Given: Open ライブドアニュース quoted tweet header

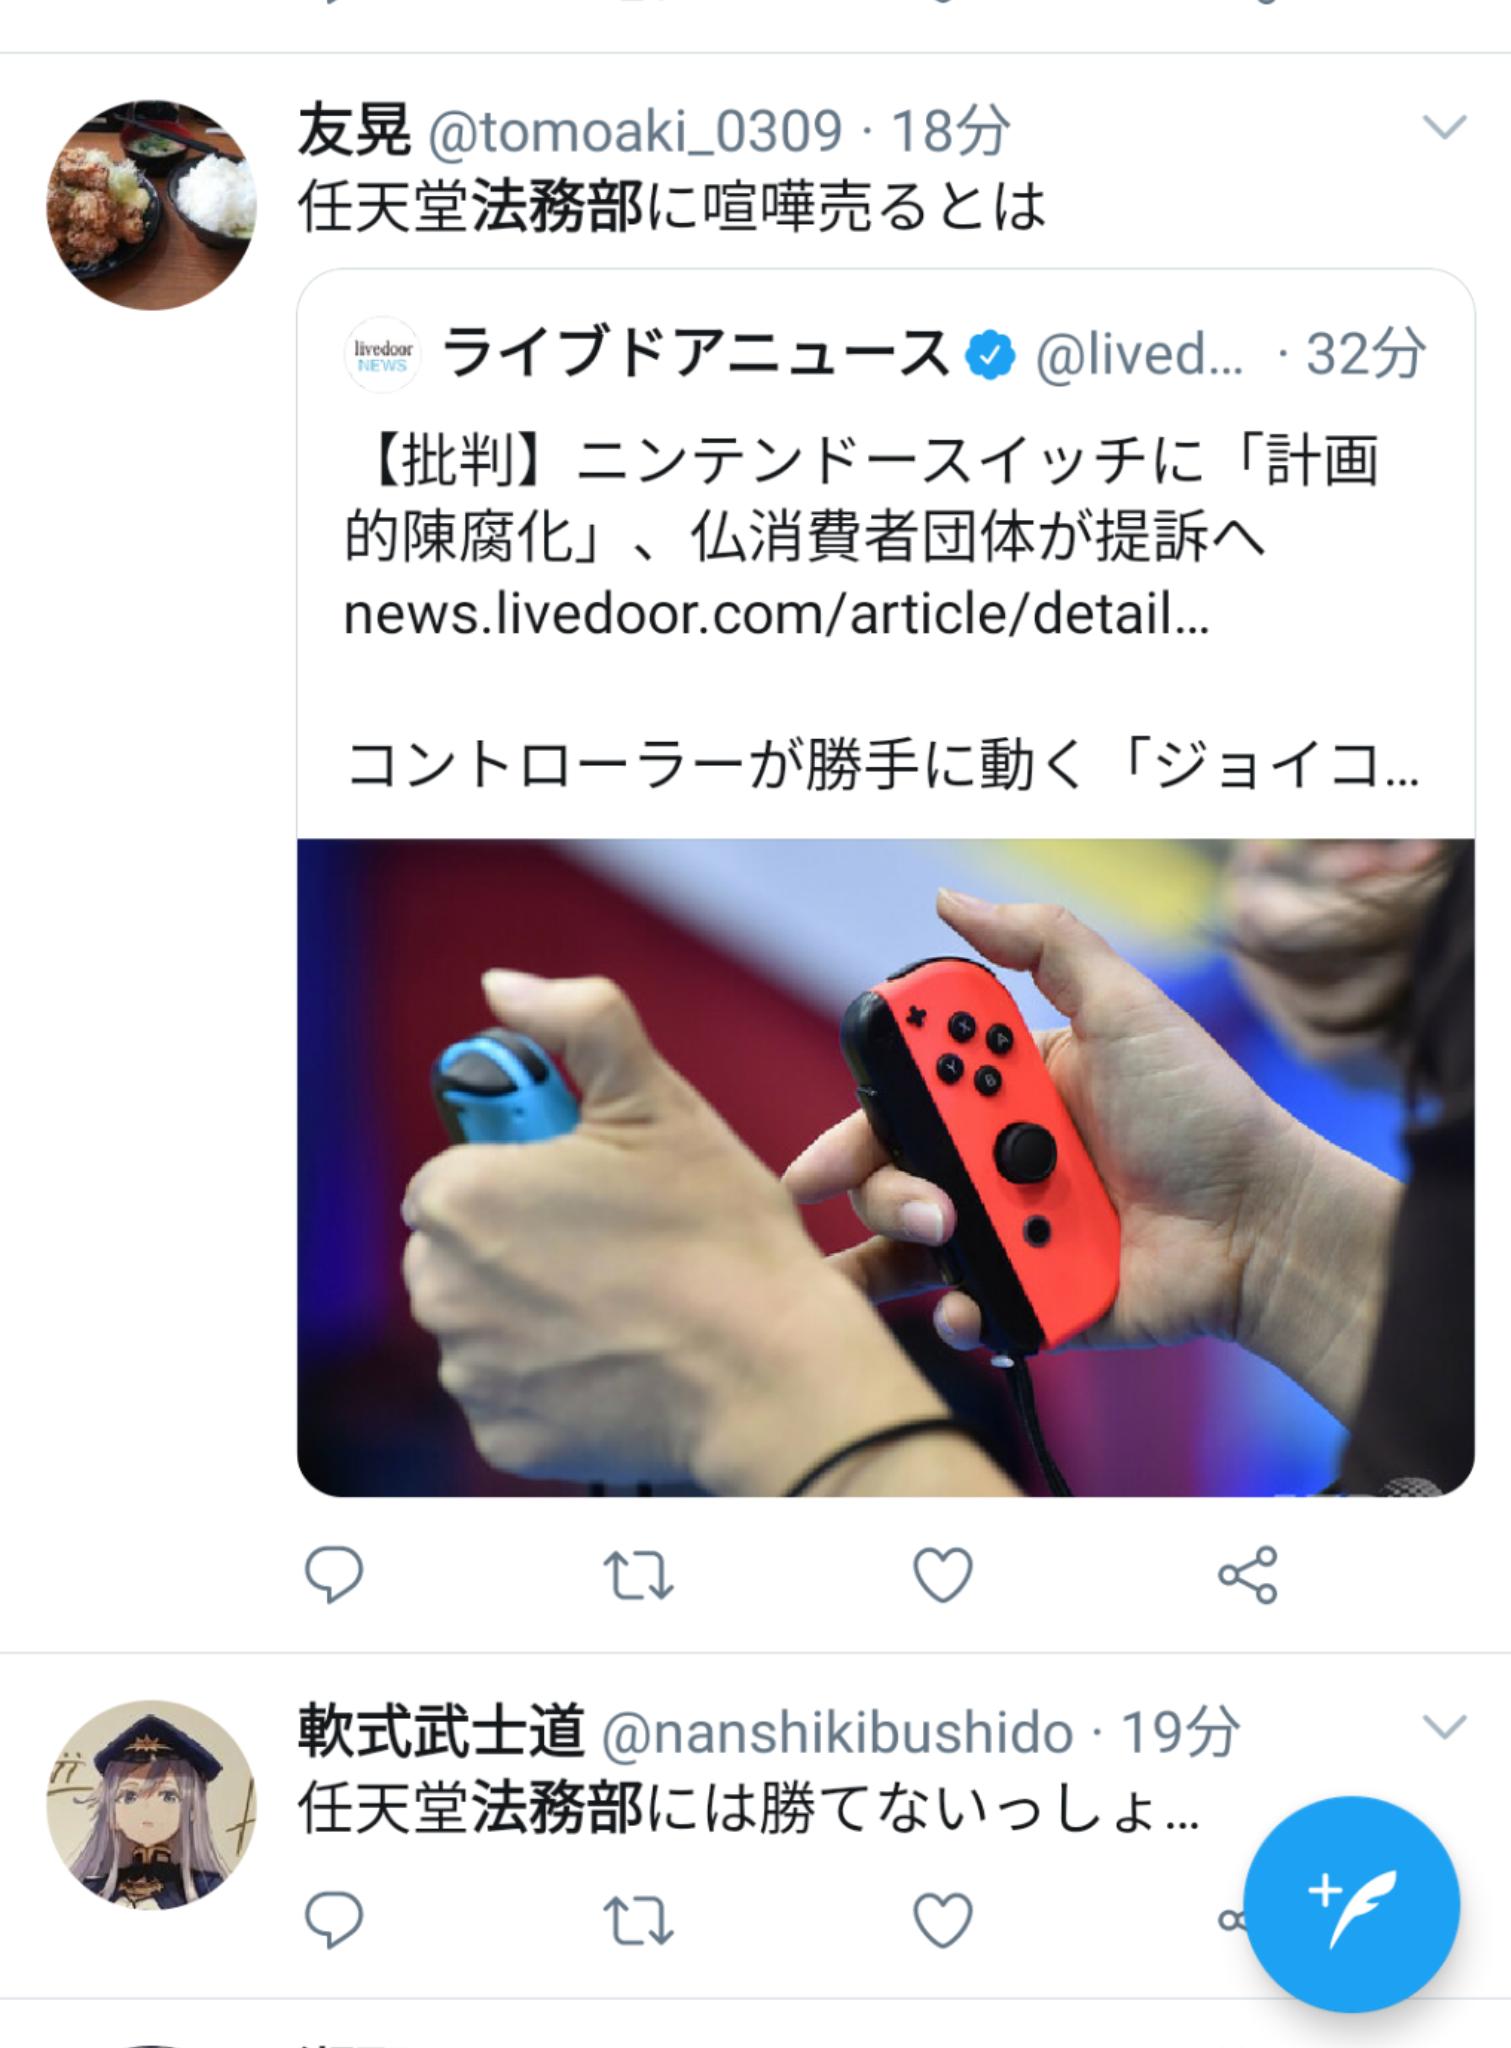Looking at the screenshot, I should 886,355.
